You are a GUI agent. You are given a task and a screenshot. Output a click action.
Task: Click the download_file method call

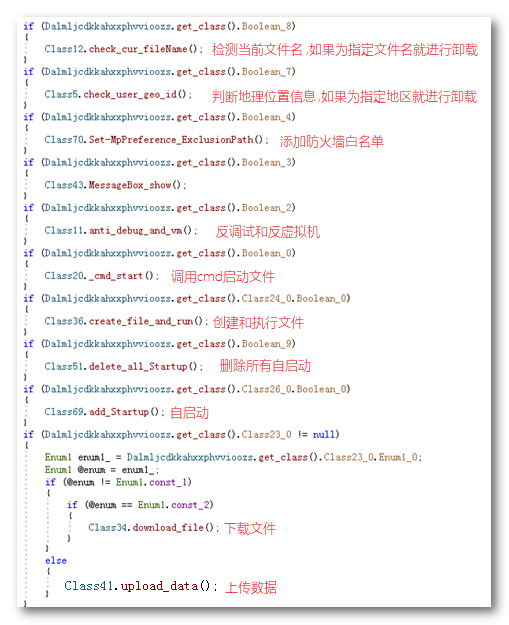click(168, 528)
